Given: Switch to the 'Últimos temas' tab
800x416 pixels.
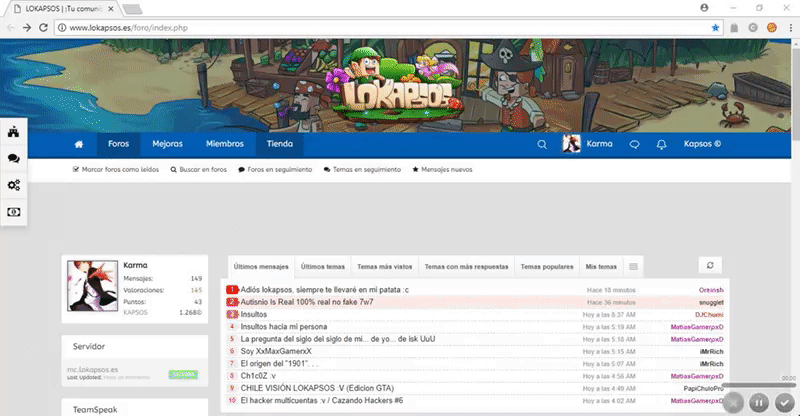Looking at the screenshot, I should [x=323, y=267].
